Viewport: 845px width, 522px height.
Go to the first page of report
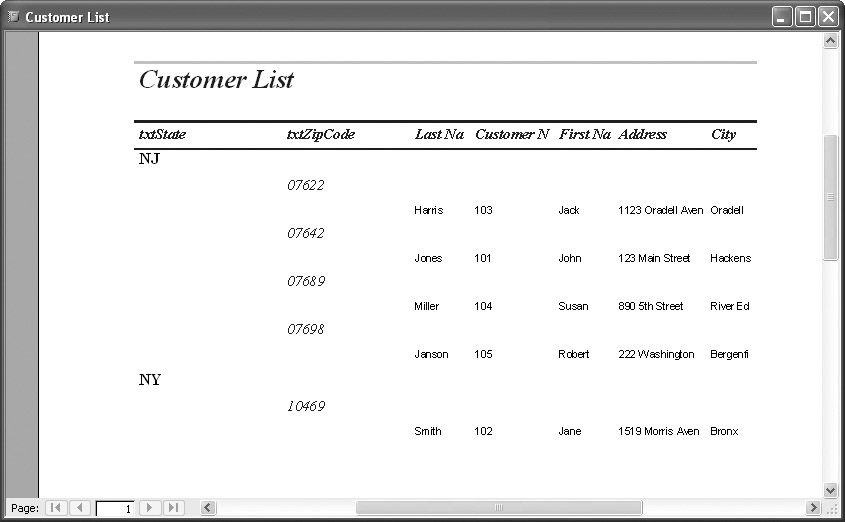(x=56, y=508)
